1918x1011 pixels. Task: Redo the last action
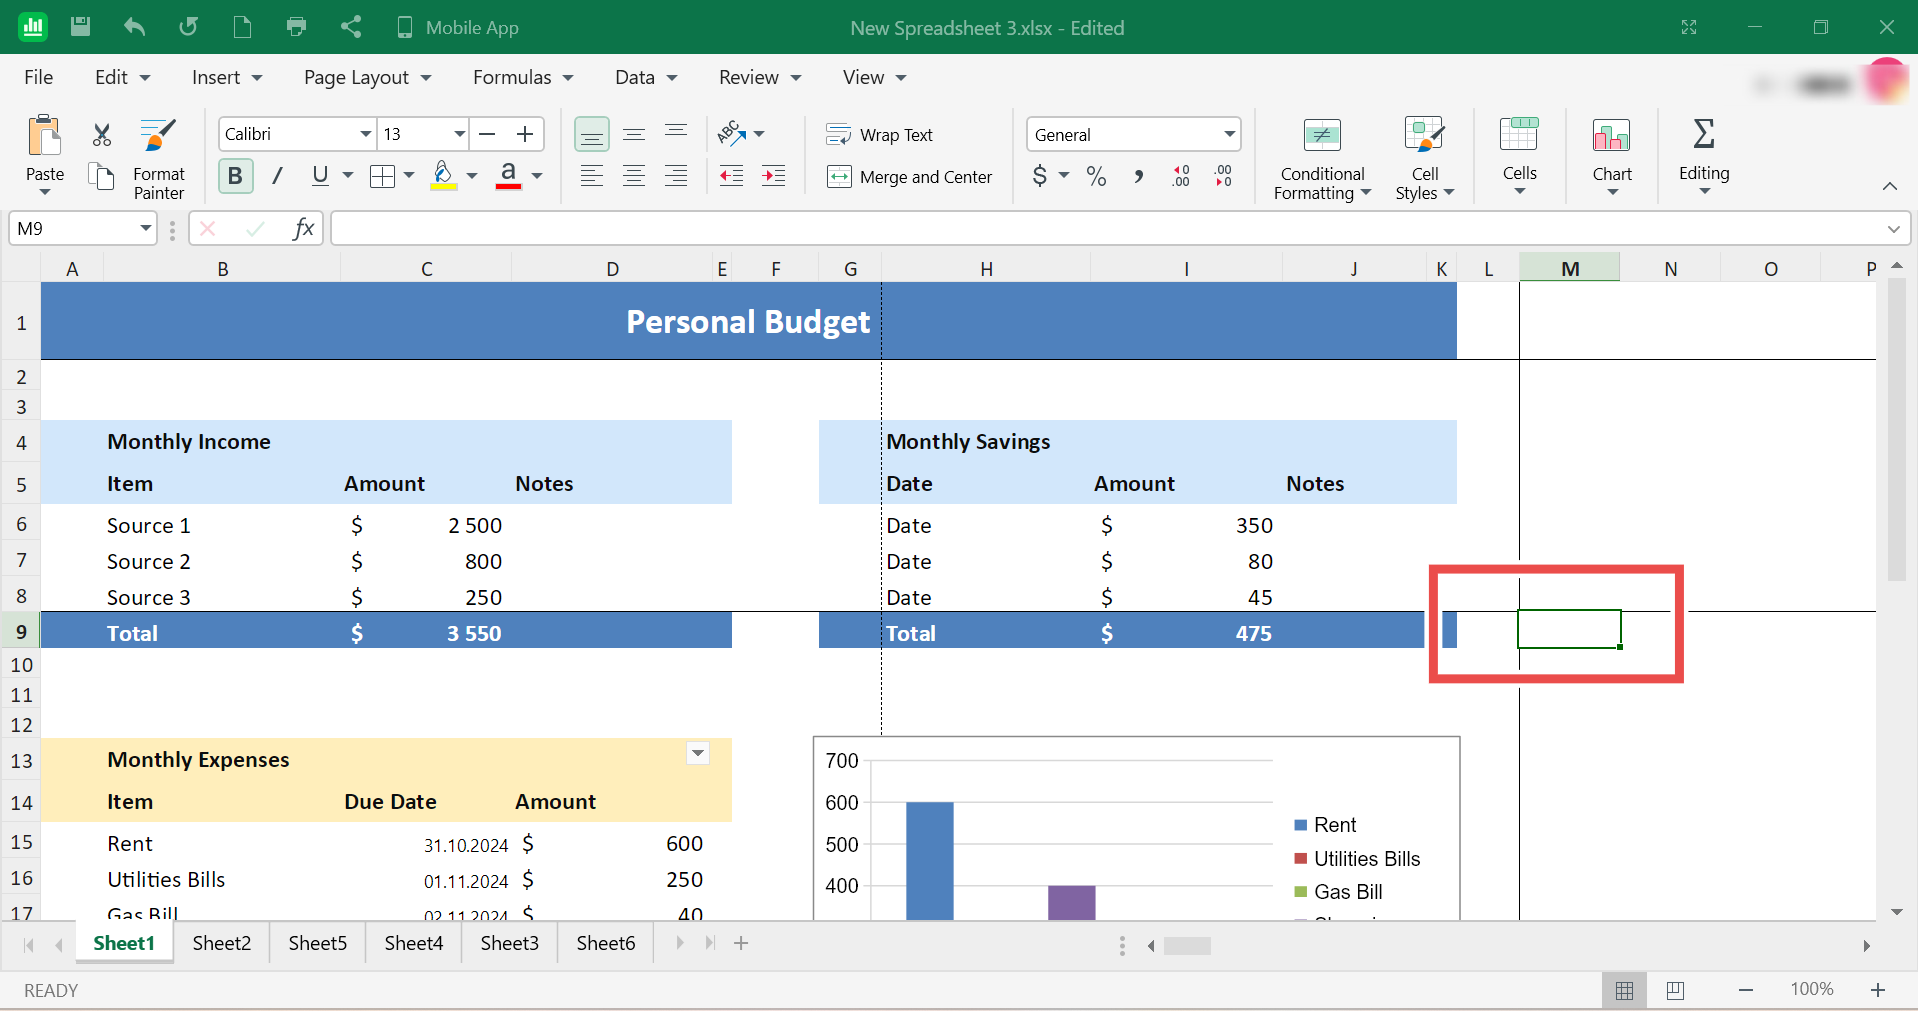[x=188, y=27]
